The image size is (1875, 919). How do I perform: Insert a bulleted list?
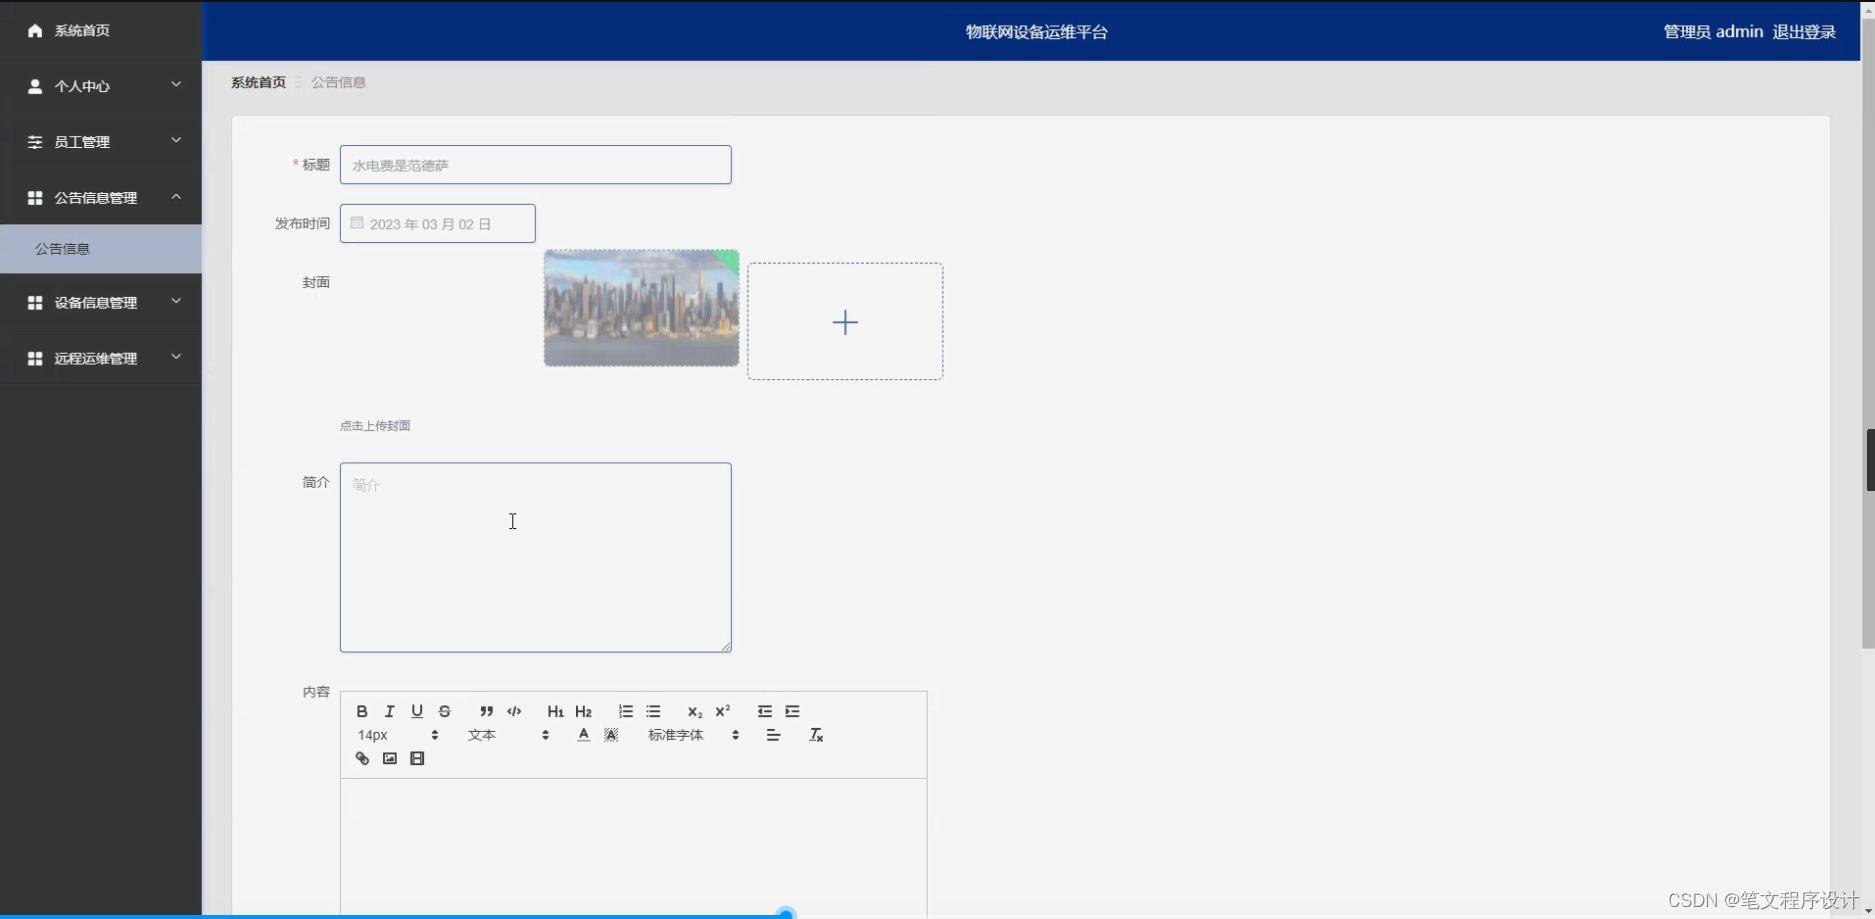653,711
